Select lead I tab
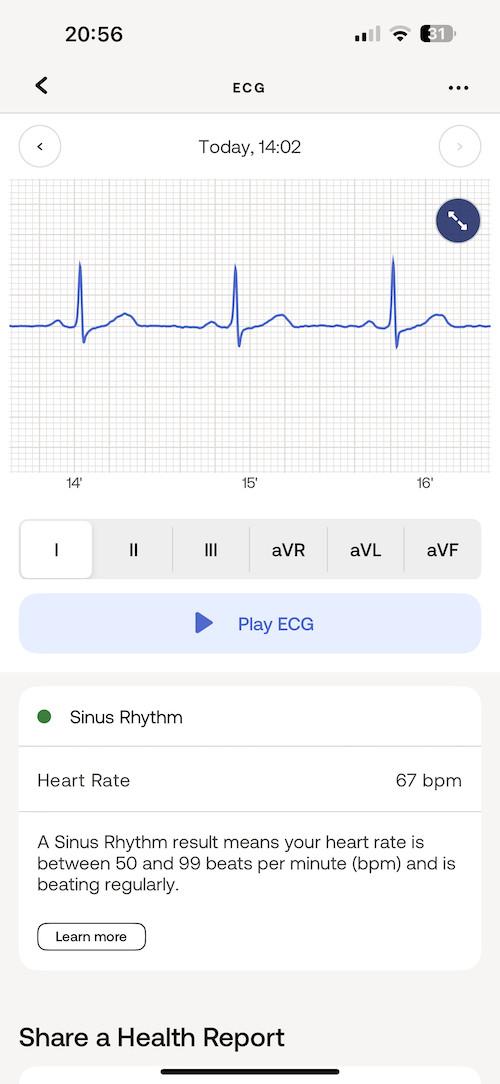The height and width of the screenshot is (1084, 500). click(x=56, y=550)
